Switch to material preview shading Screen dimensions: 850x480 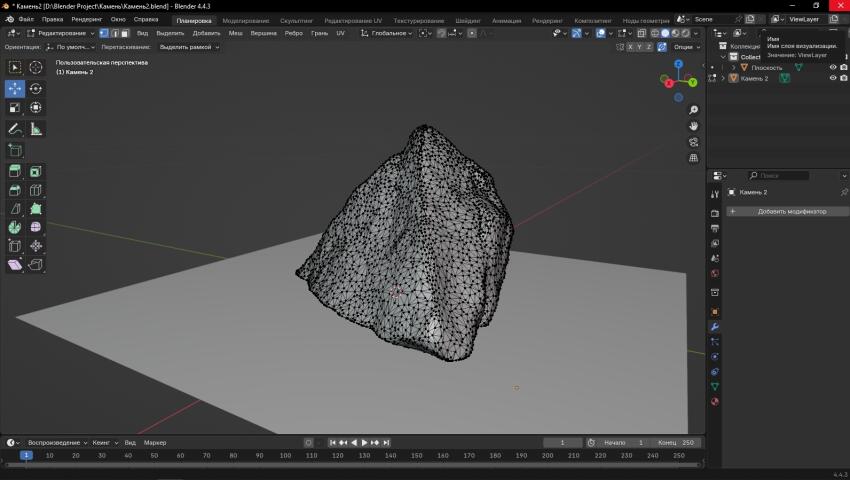[675, 33]
